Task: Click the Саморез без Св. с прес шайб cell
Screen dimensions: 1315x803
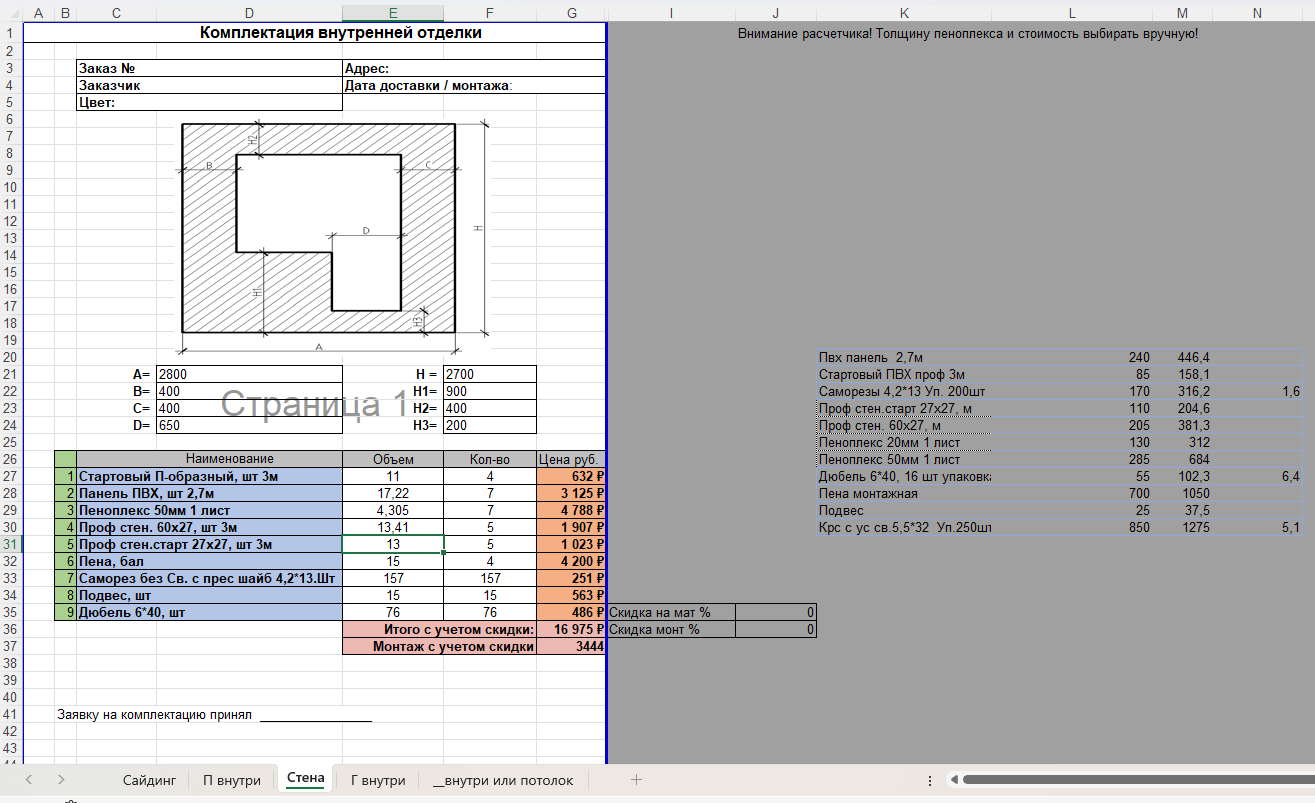Action: (x=209, y=578)
